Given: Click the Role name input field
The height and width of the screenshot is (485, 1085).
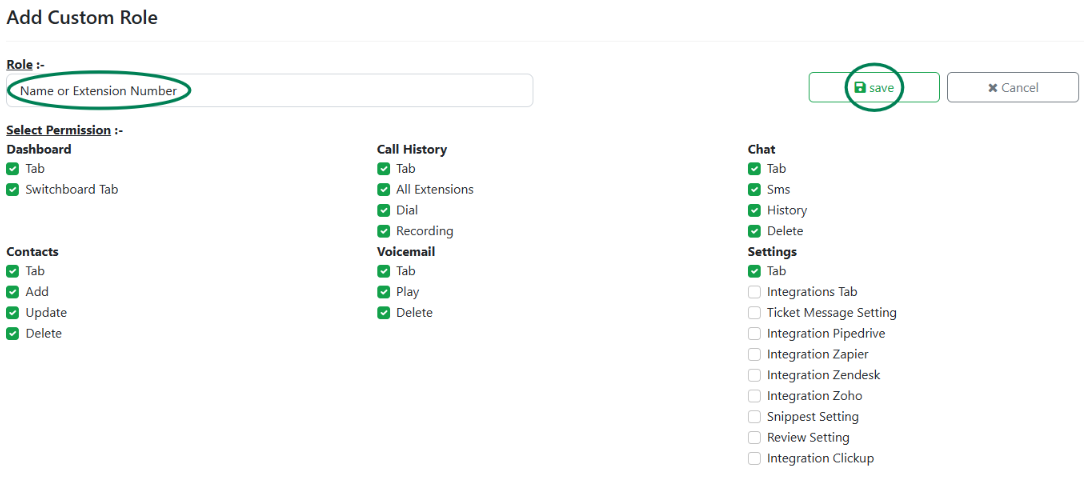Looking at the screenshot, I should coord(270,91).
